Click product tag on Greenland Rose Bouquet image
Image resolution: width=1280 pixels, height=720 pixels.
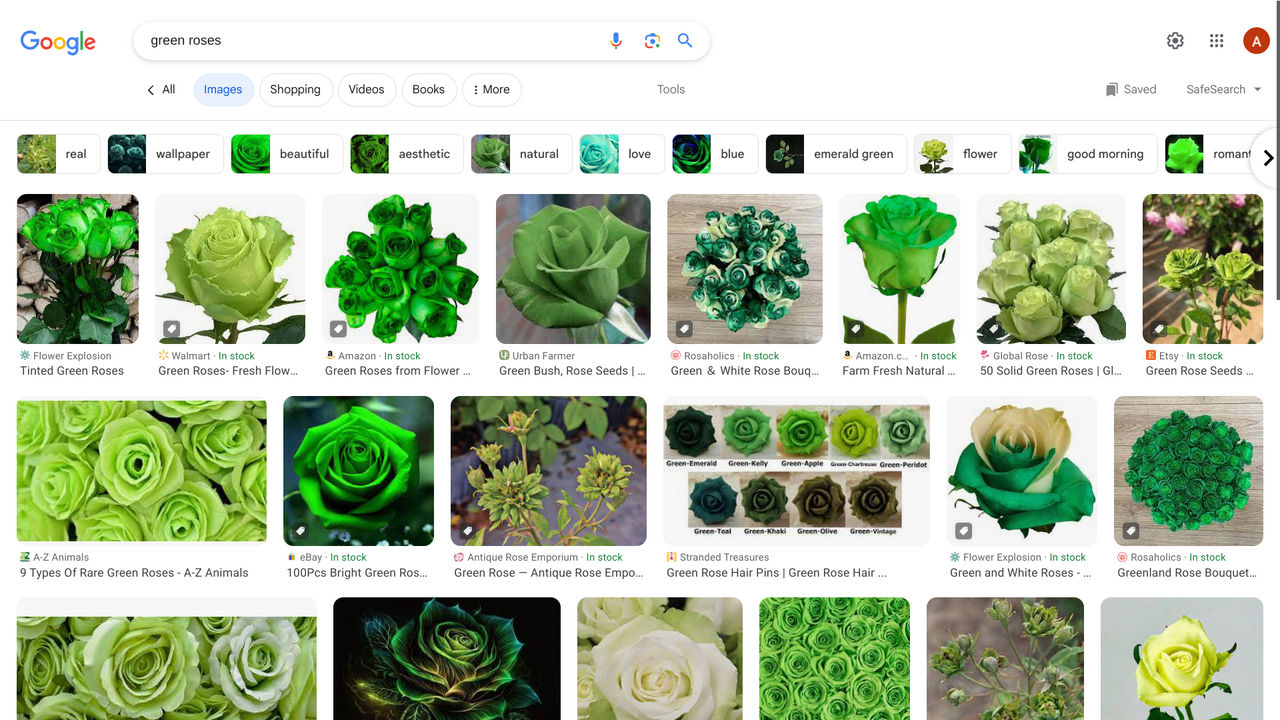click(x=1131, y=530)
